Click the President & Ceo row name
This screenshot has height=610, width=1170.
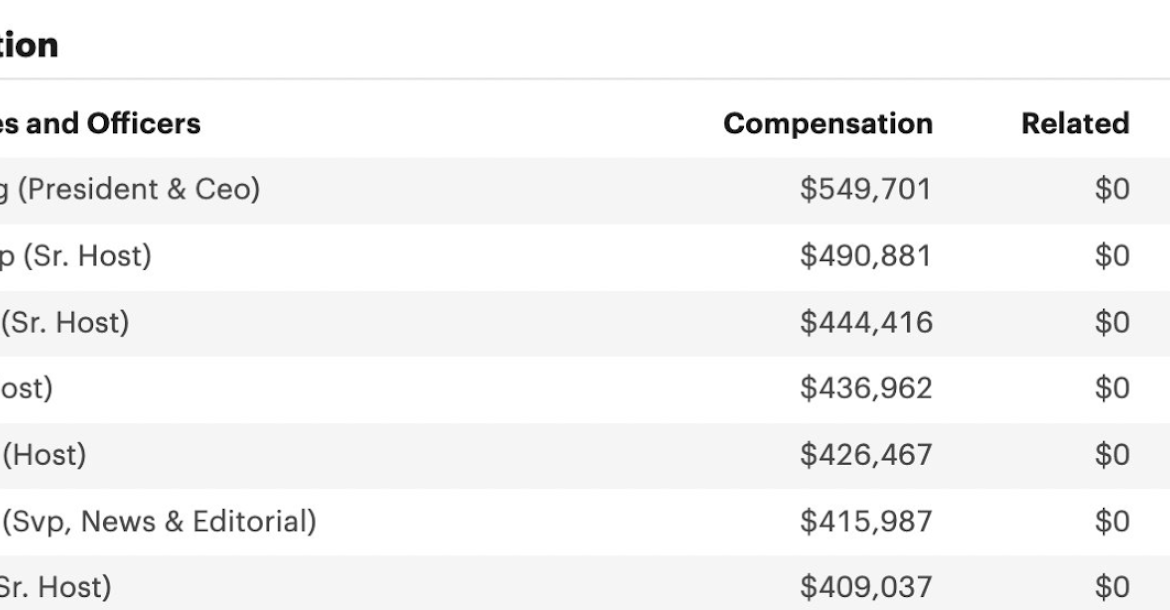(130, 189)
